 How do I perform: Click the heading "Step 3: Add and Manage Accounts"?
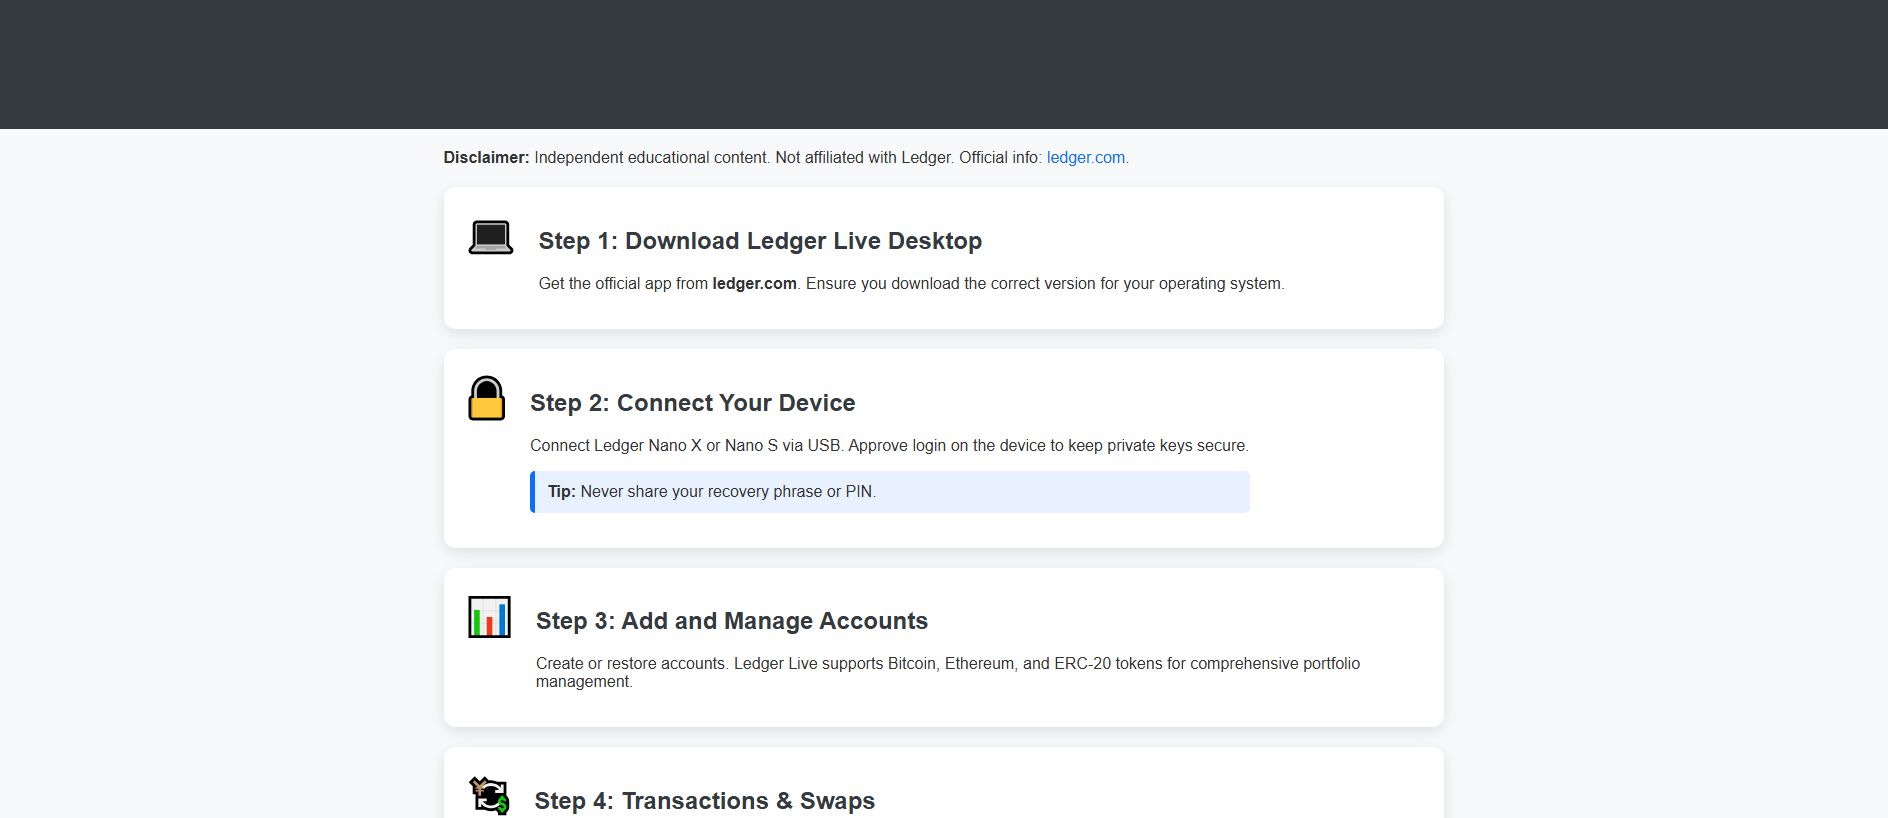(x=732, y=621)
